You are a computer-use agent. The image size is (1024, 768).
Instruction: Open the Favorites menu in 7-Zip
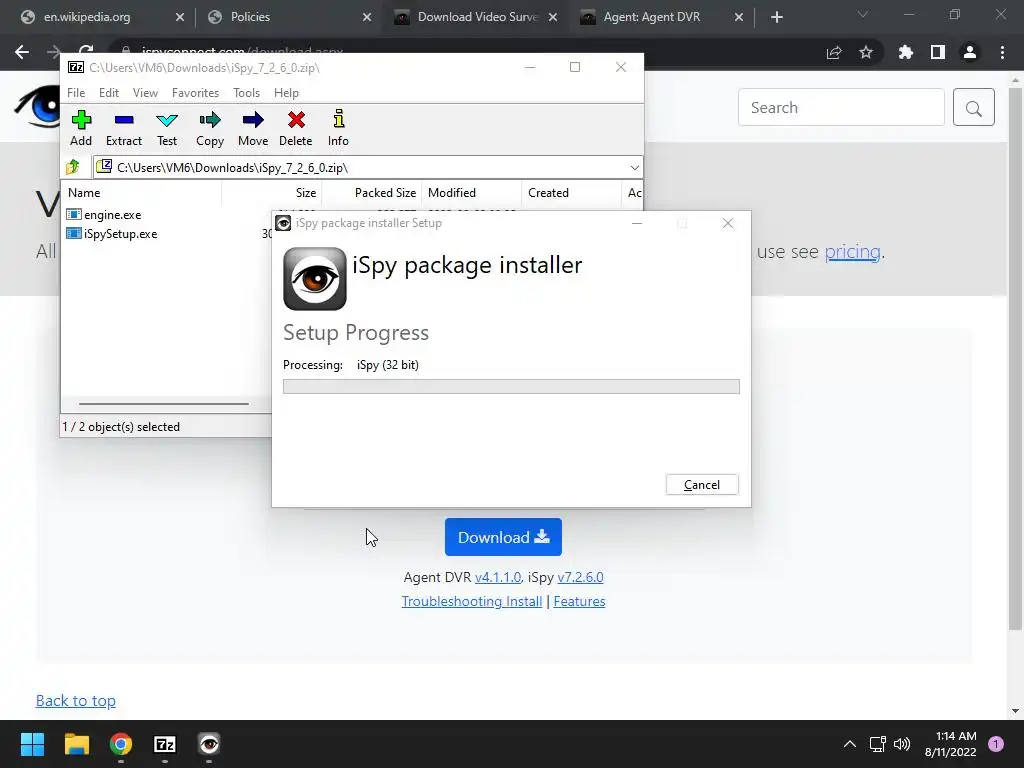click(x=195, y=93)
